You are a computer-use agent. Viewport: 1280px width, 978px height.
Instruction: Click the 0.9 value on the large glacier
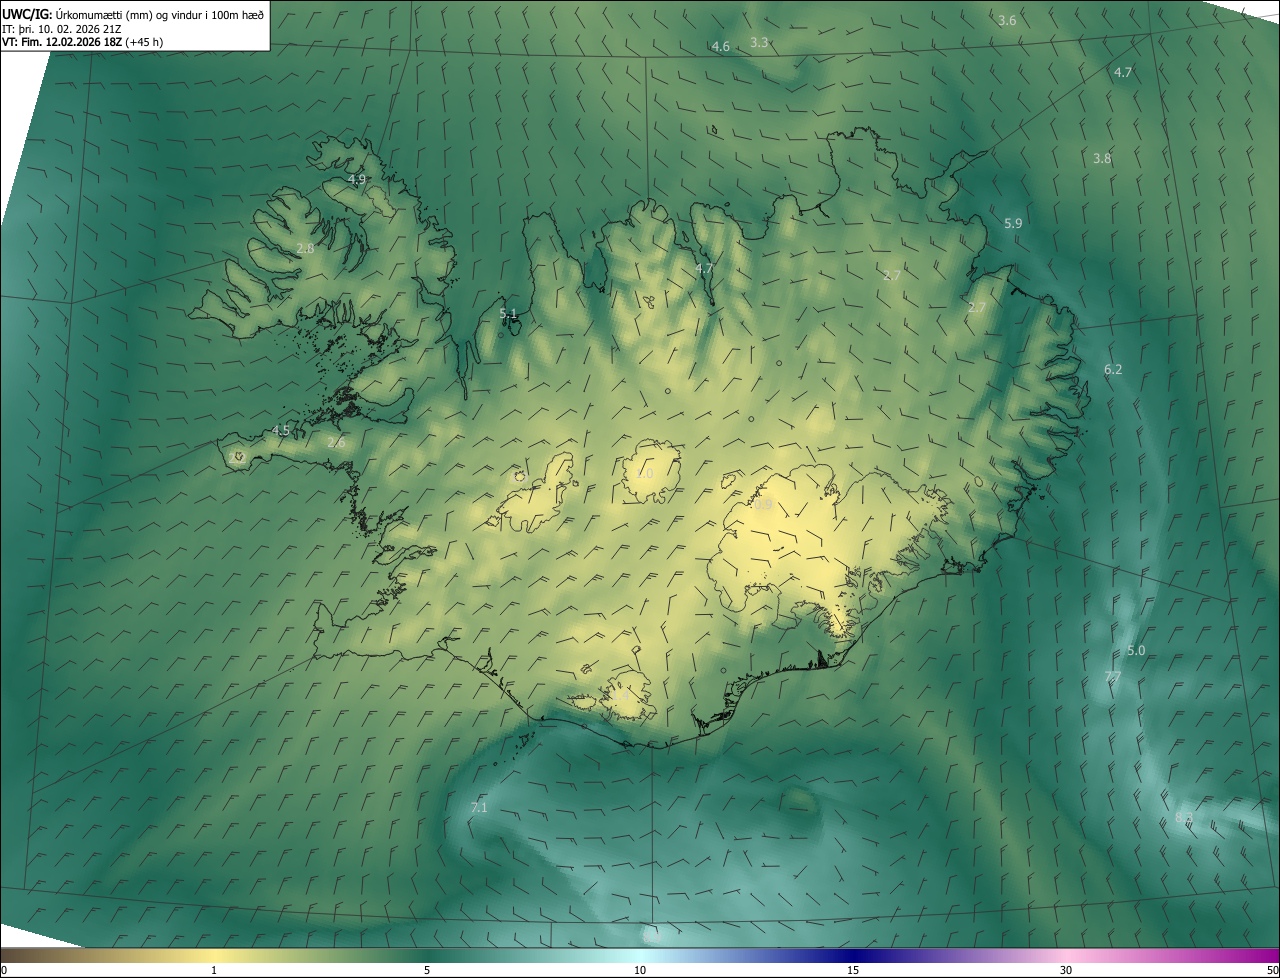(763, 505)
